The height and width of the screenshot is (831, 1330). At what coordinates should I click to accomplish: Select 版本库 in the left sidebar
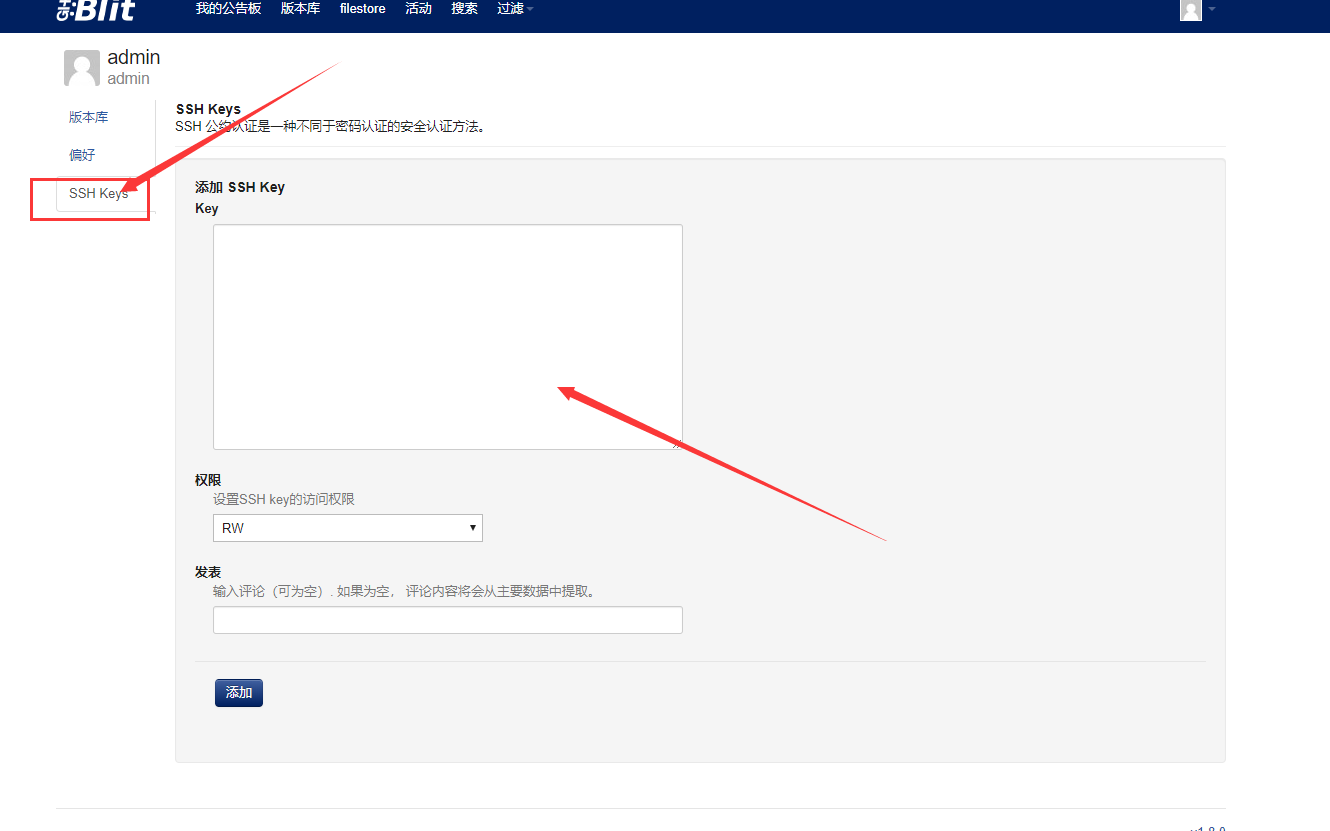click(x=89, y=117)
